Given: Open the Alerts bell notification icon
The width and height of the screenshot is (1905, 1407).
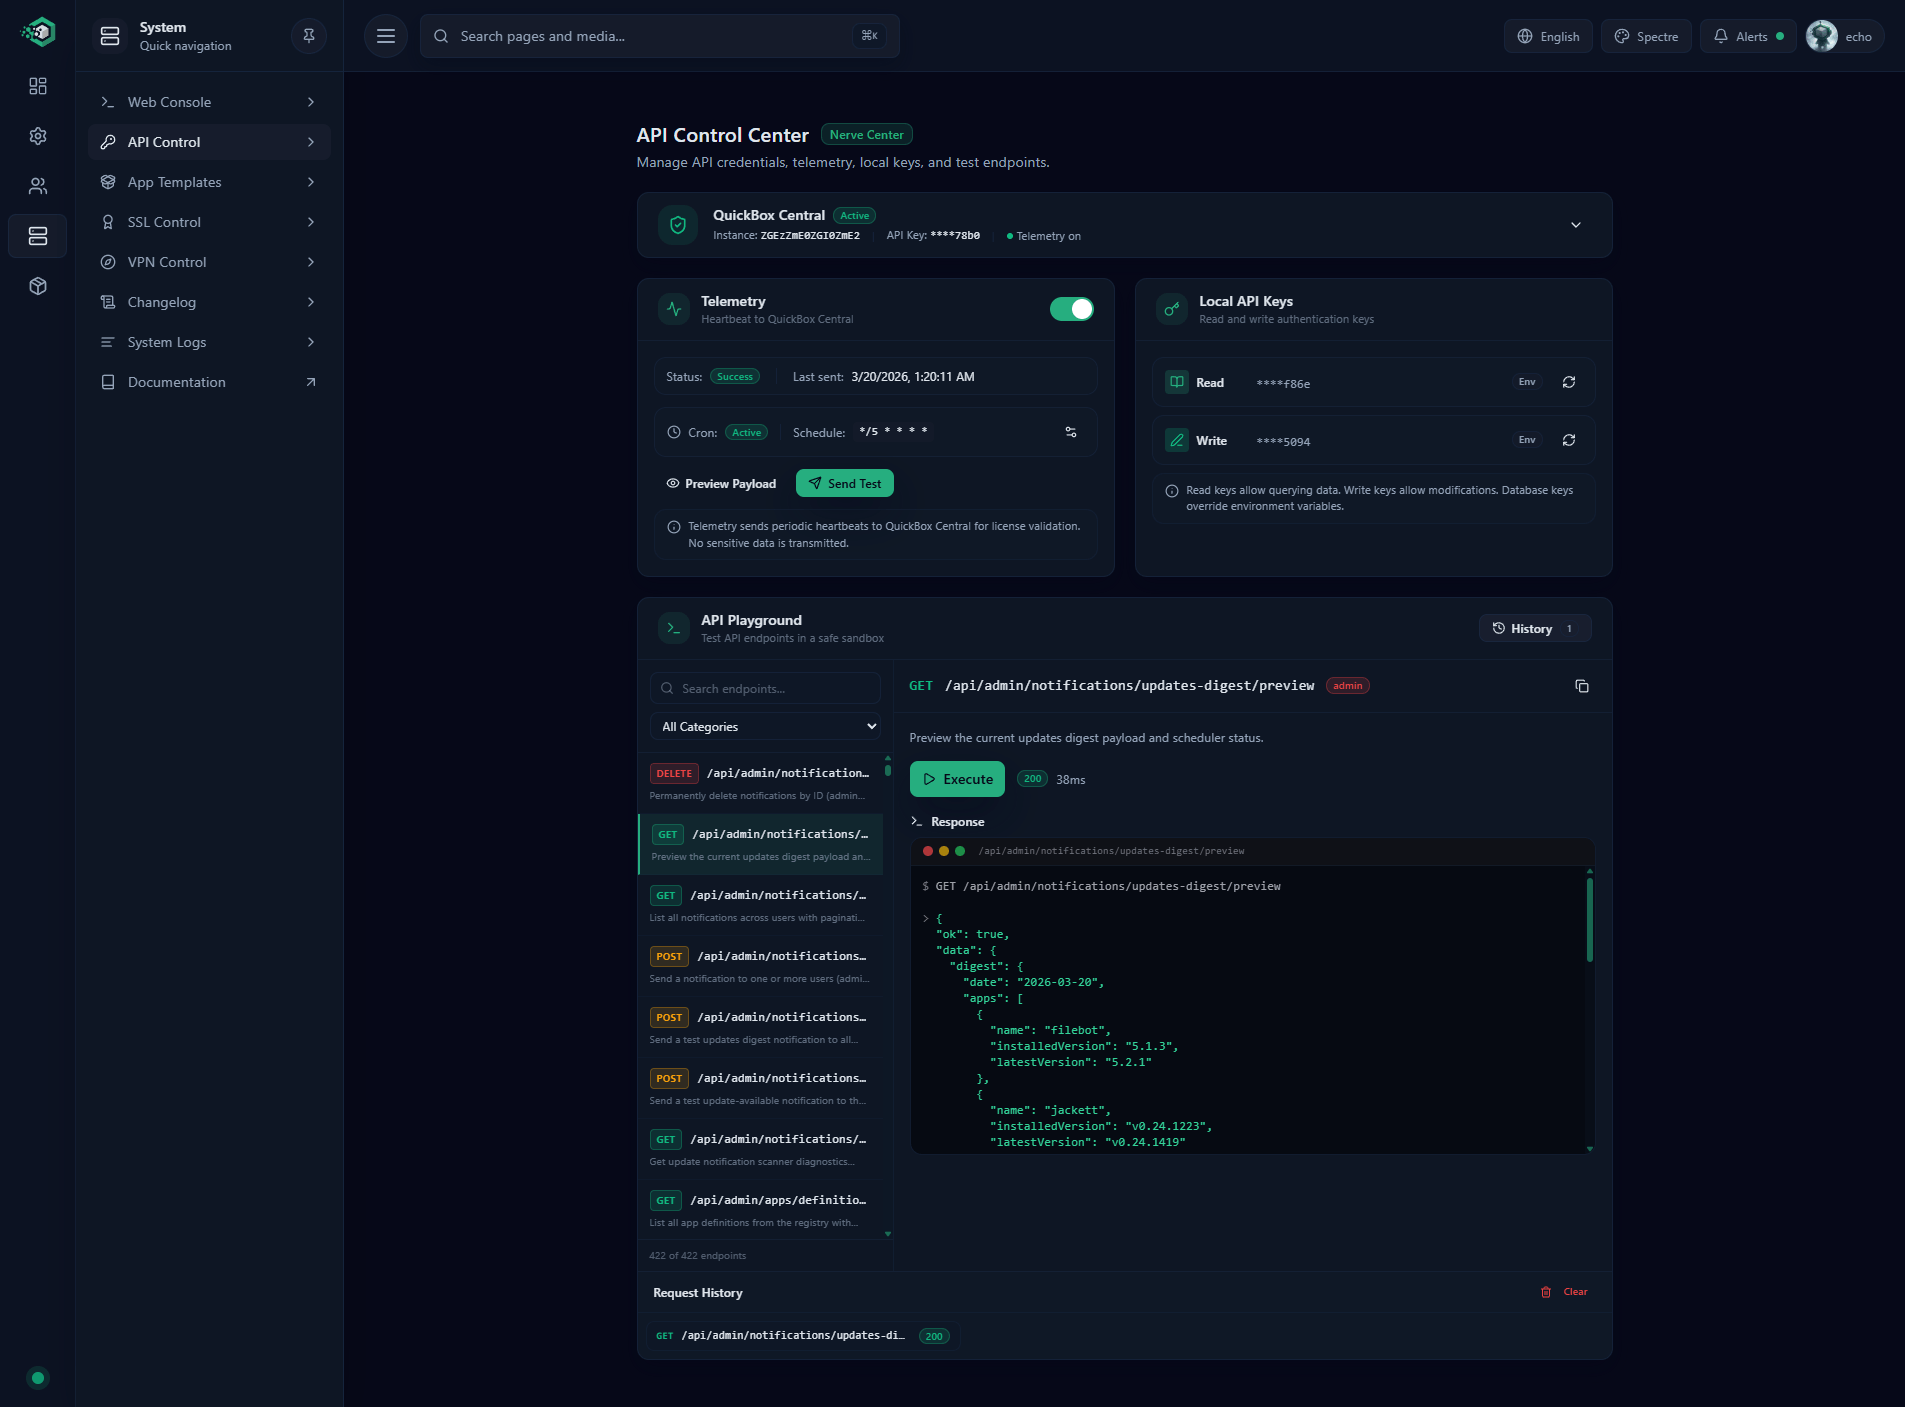Looking at the screenshot, I should click(x=1746, y=35).
